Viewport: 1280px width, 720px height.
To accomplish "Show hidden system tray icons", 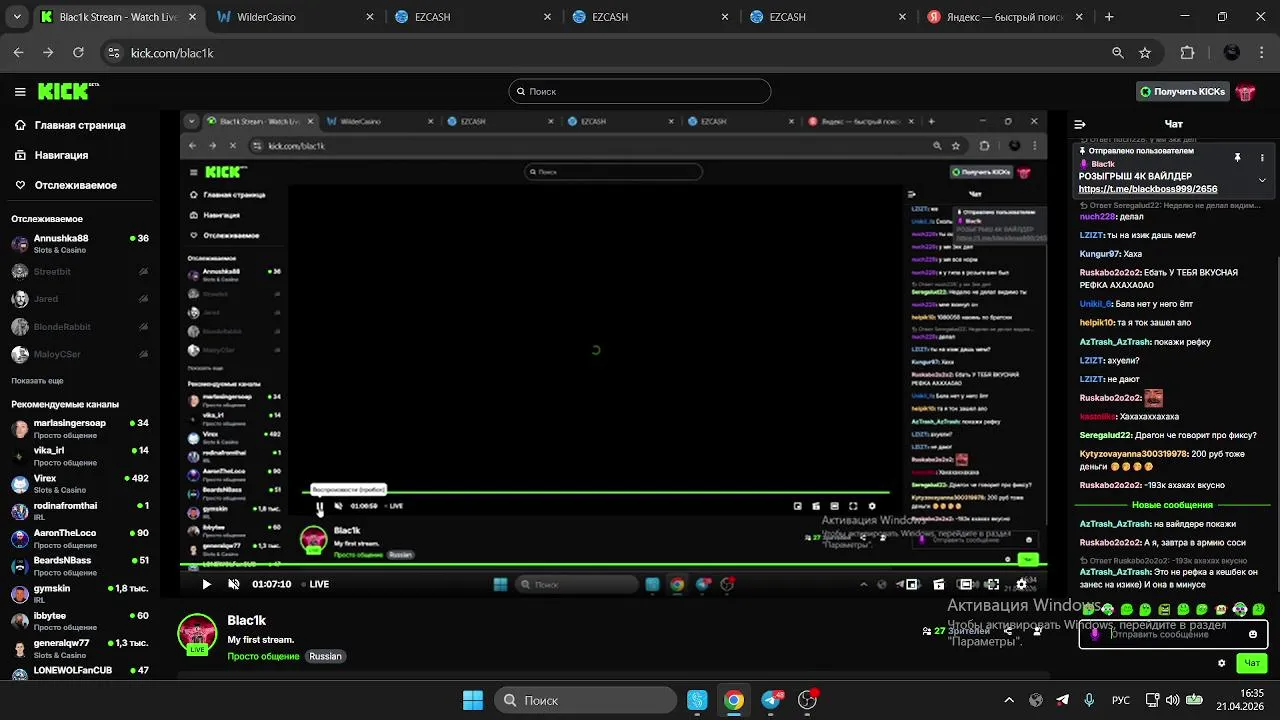I will pyautogui.click(x=1008, y=700).
